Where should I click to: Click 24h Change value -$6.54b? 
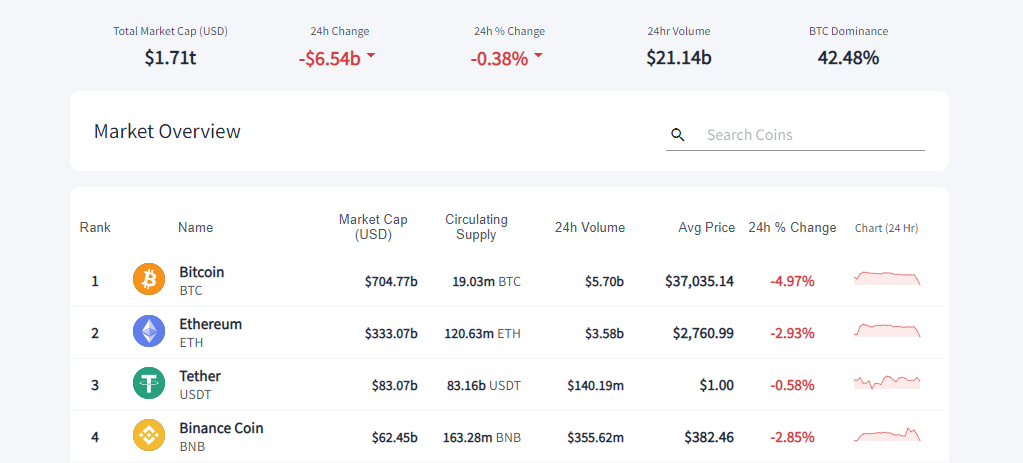click(x=329, y=59)
